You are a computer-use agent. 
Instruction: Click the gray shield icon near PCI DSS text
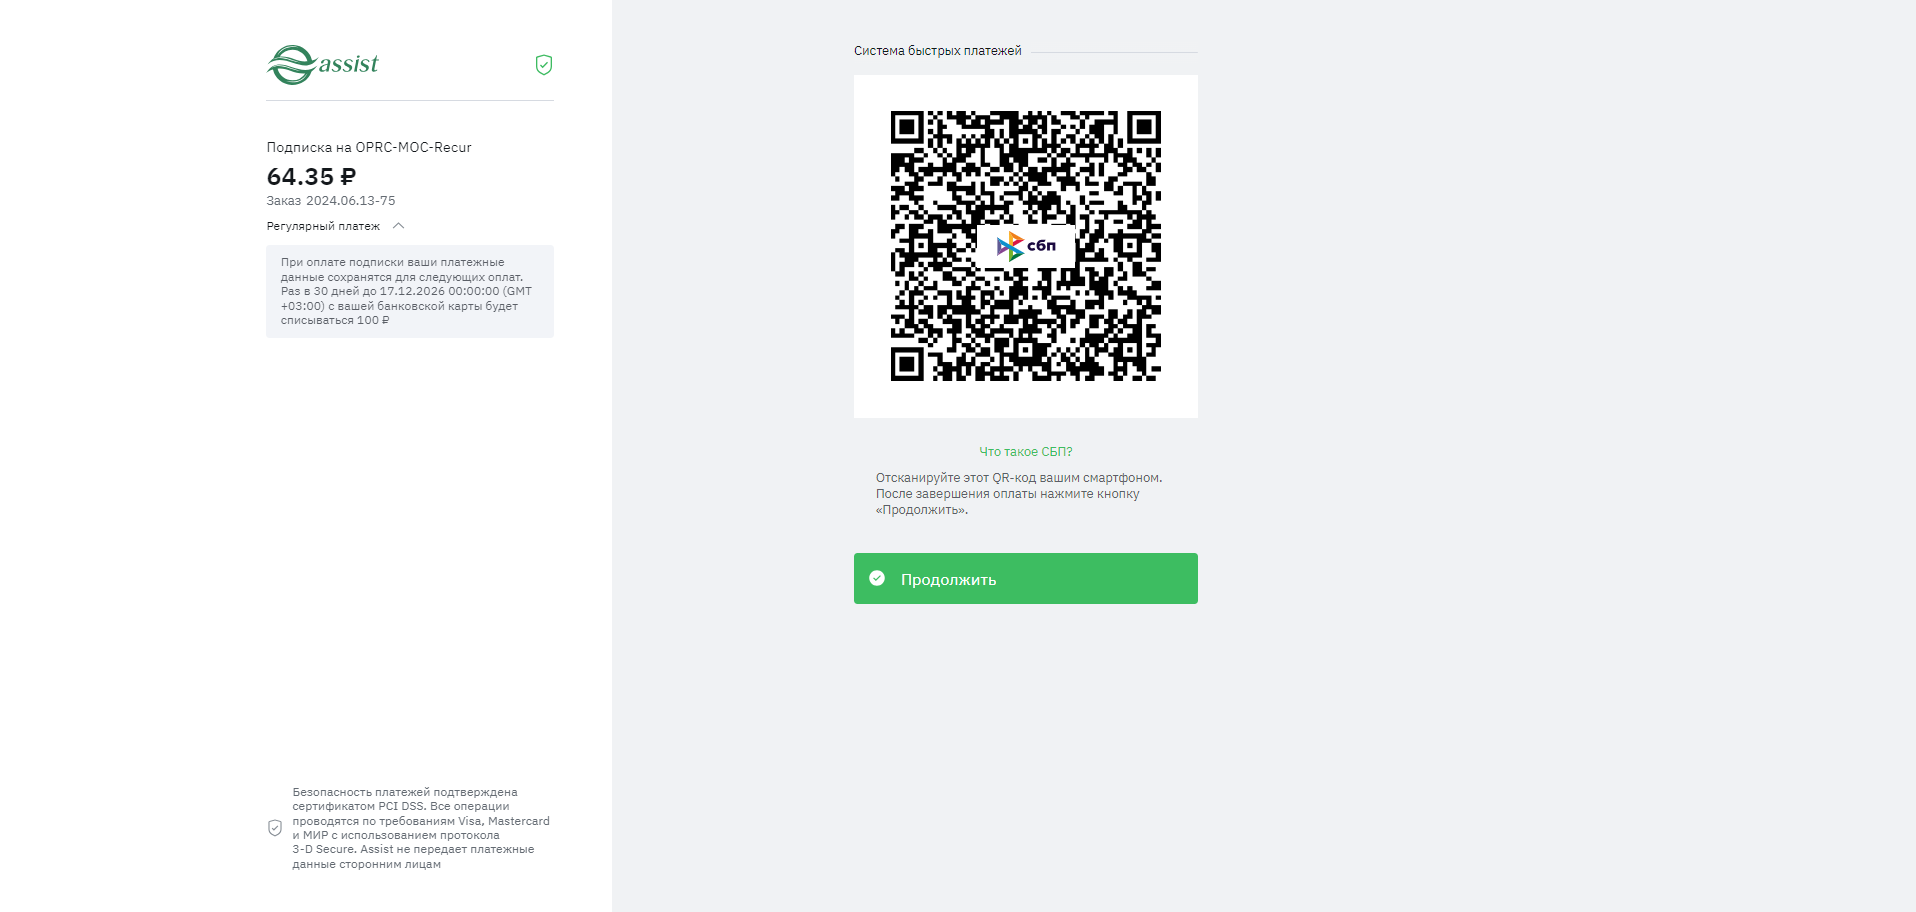point(275,828)
